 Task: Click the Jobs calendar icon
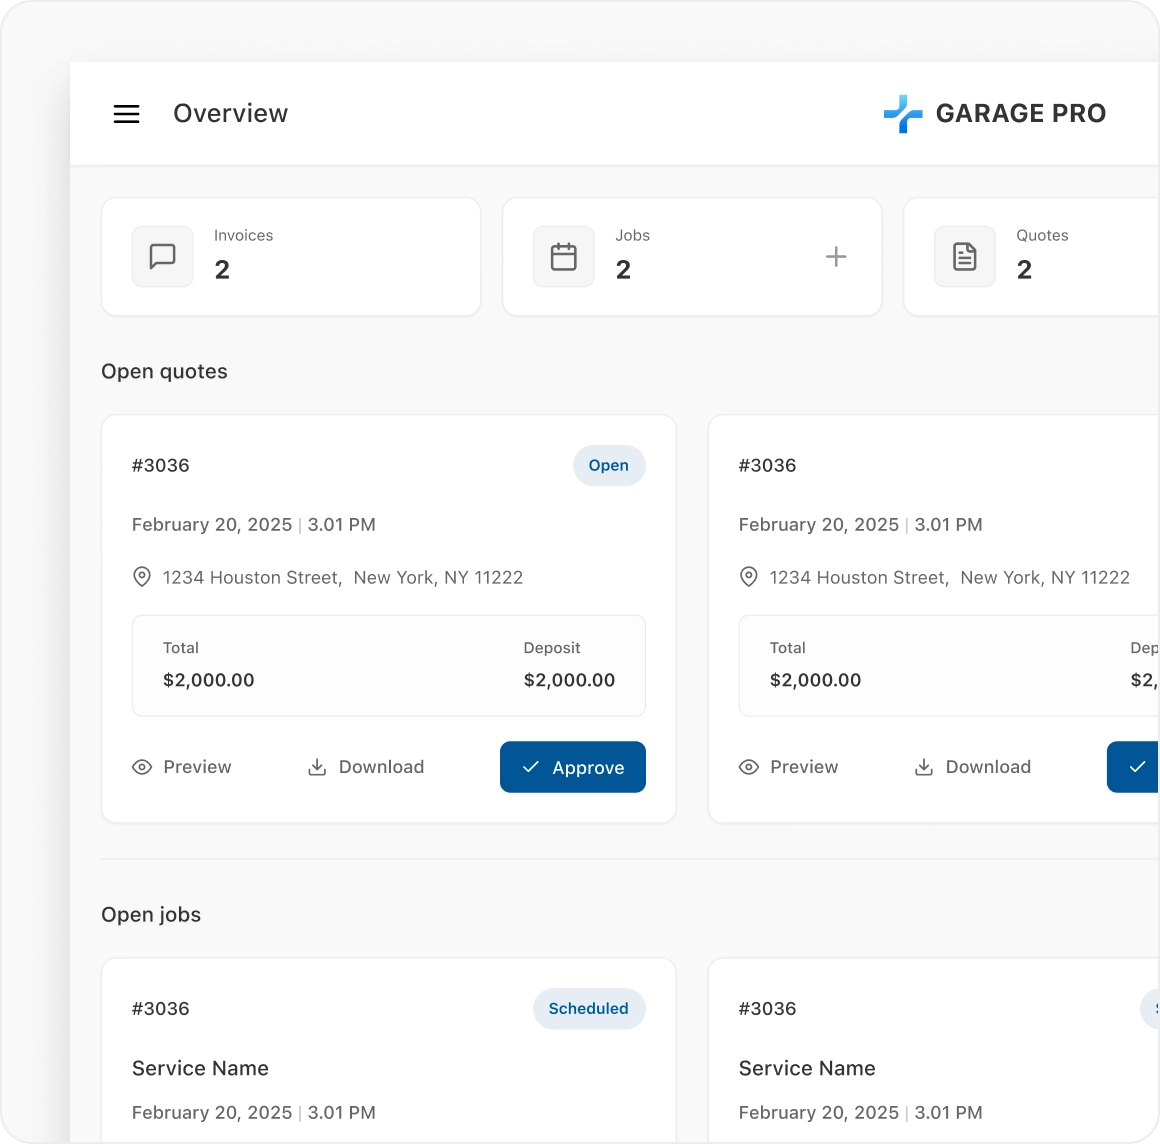[564, 257]
